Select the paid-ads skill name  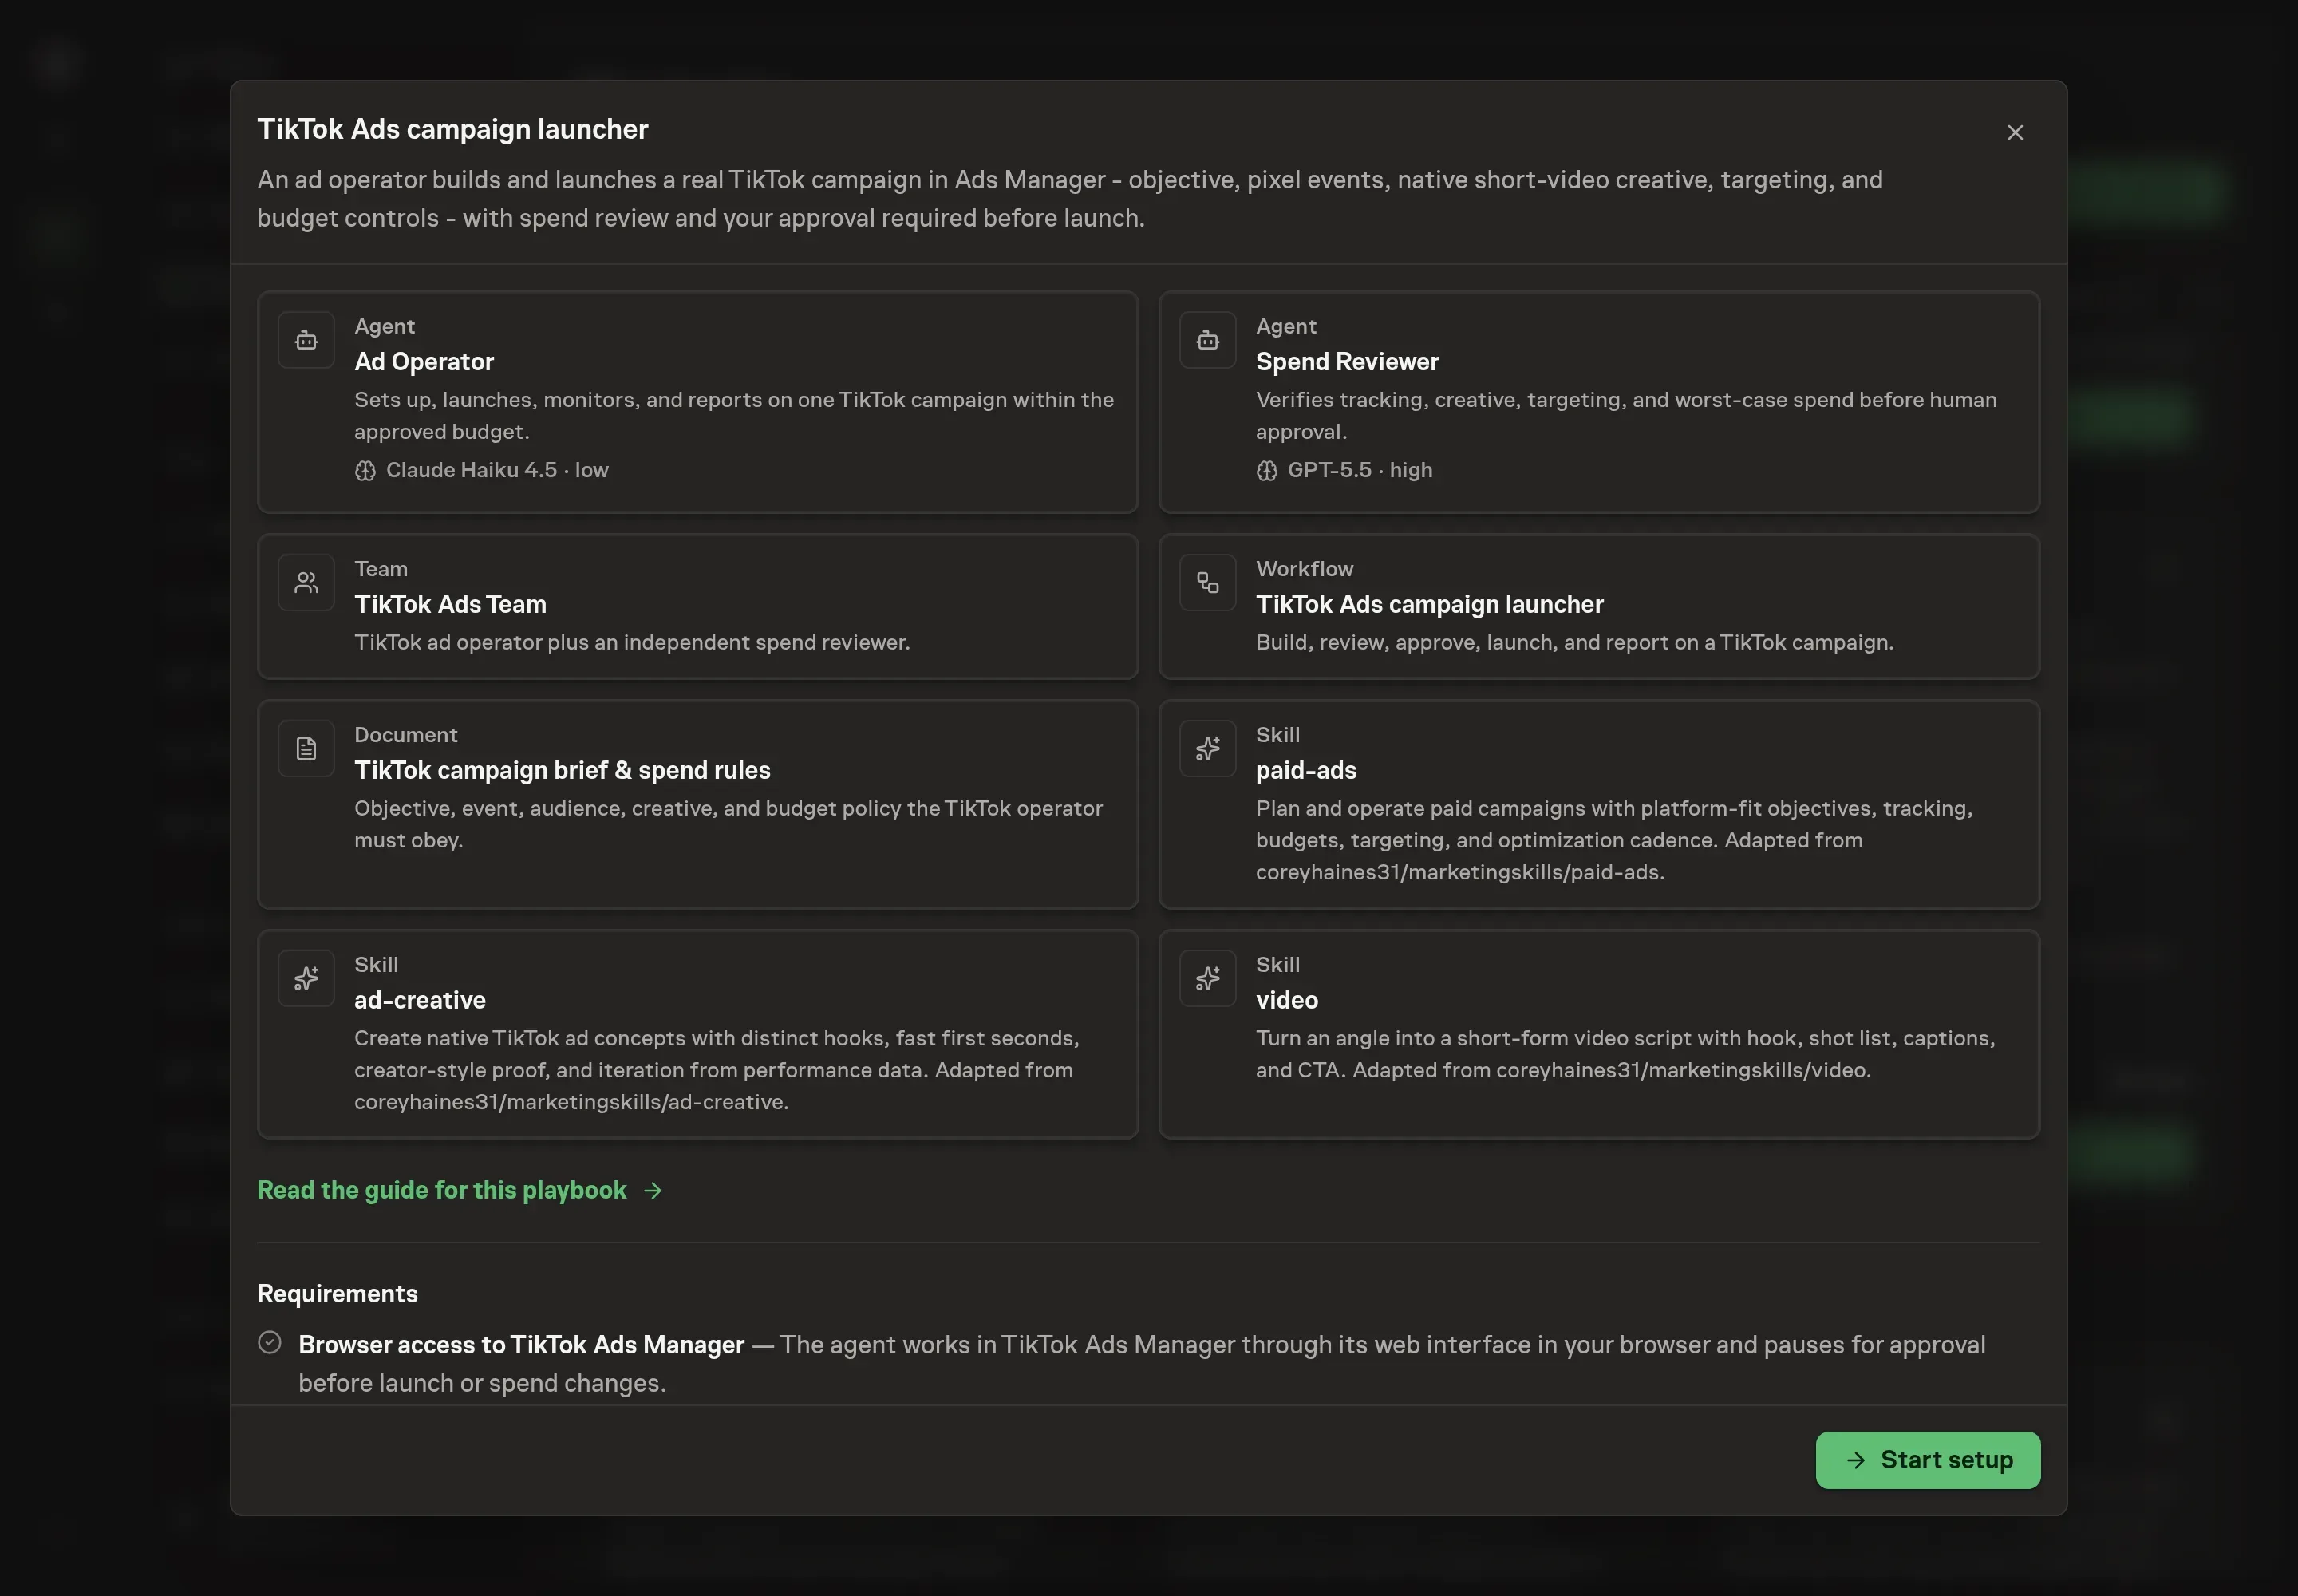pos(1306,770)
